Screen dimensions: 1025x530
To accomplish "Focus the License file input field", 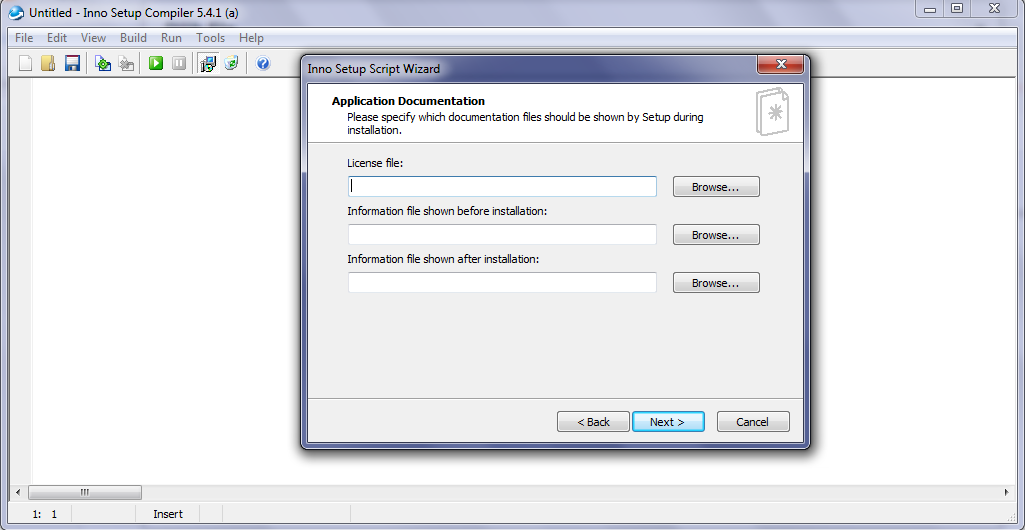I will coord(502,186).
